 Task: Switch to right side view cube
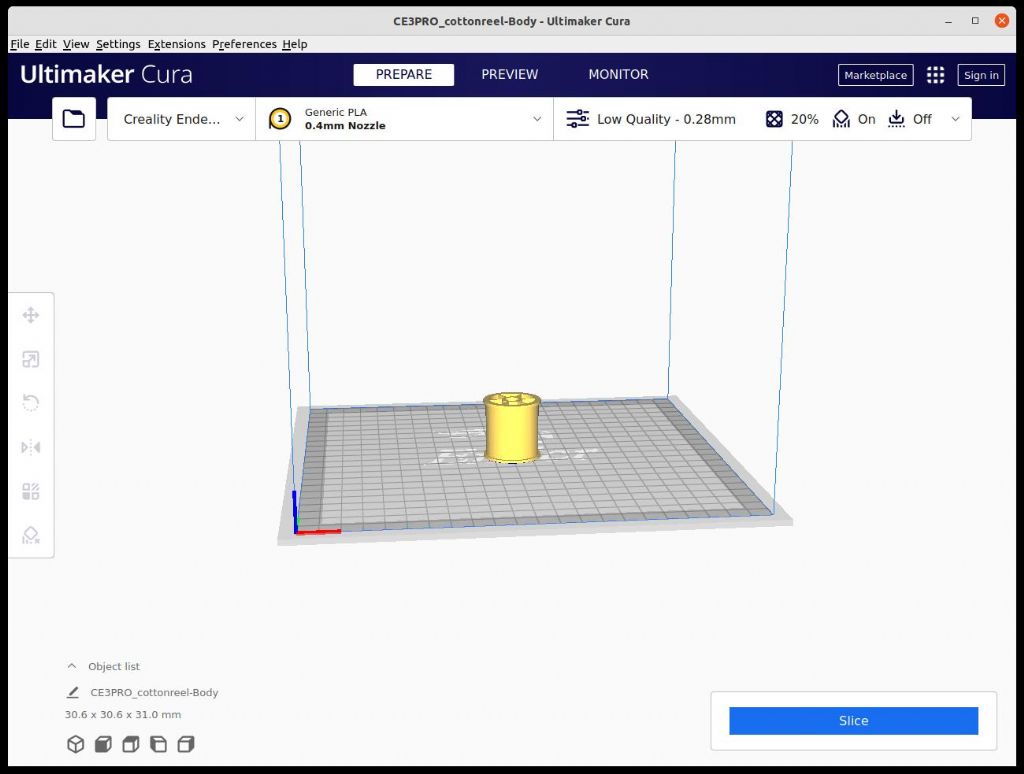[186, 744]
